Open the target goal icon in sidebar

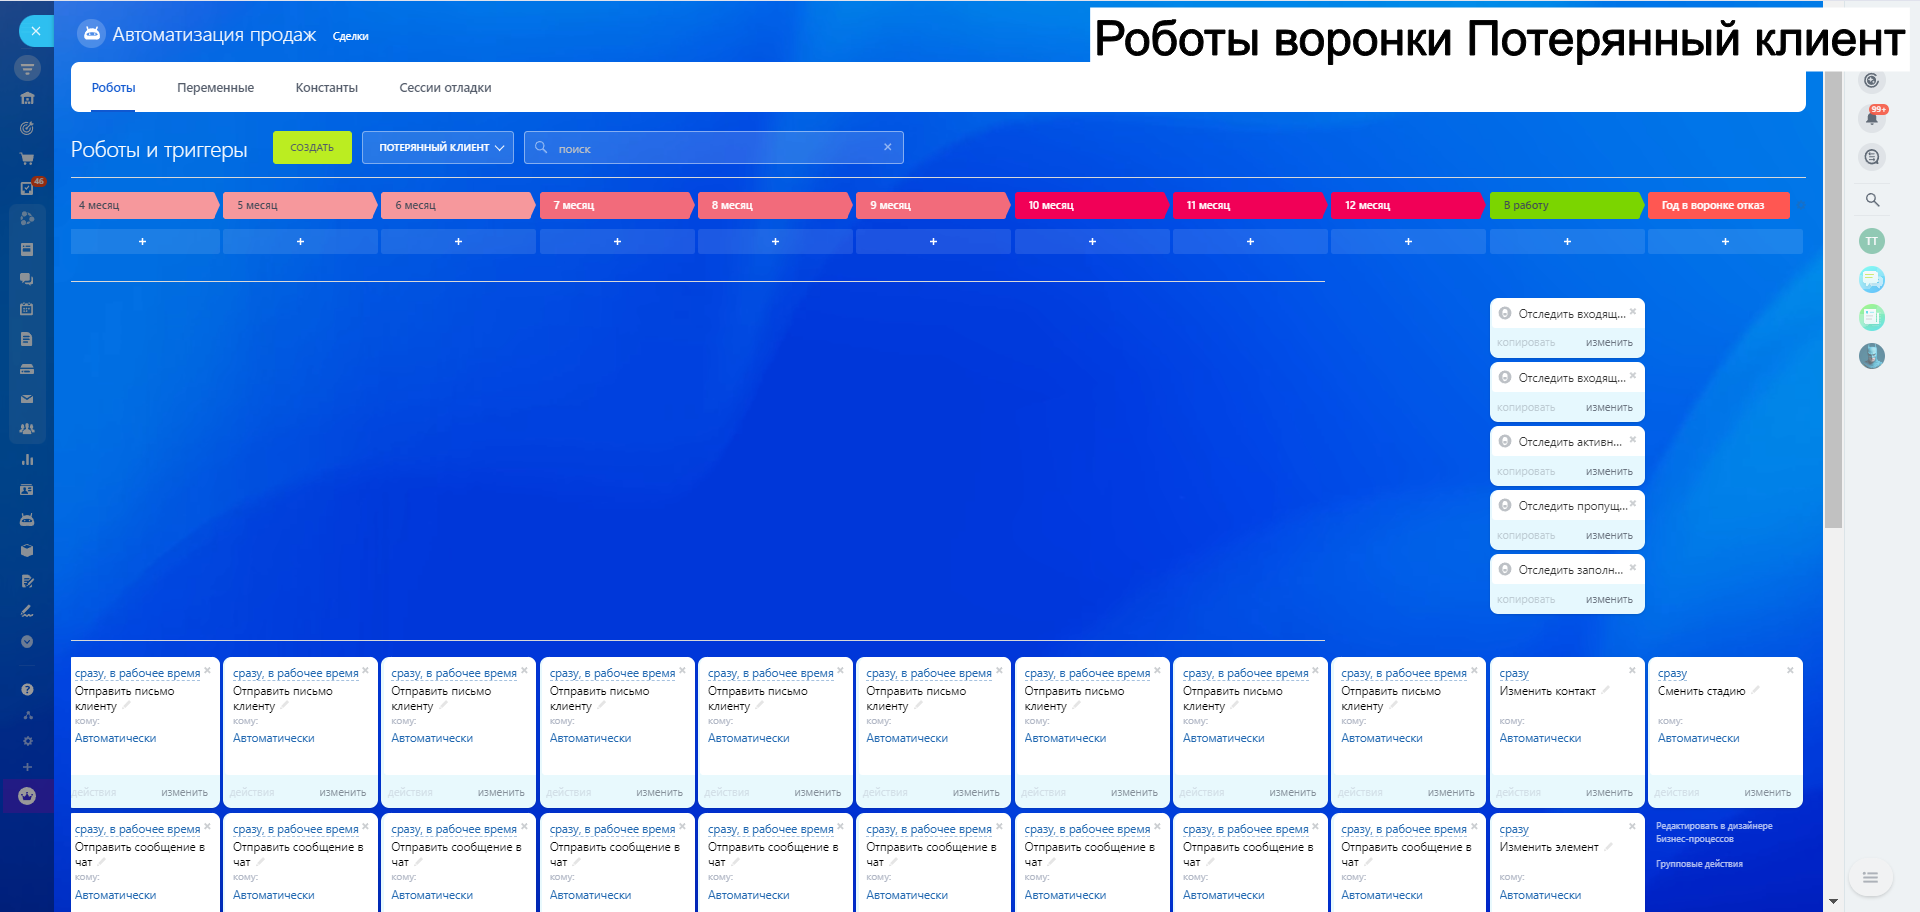[27, 128]
